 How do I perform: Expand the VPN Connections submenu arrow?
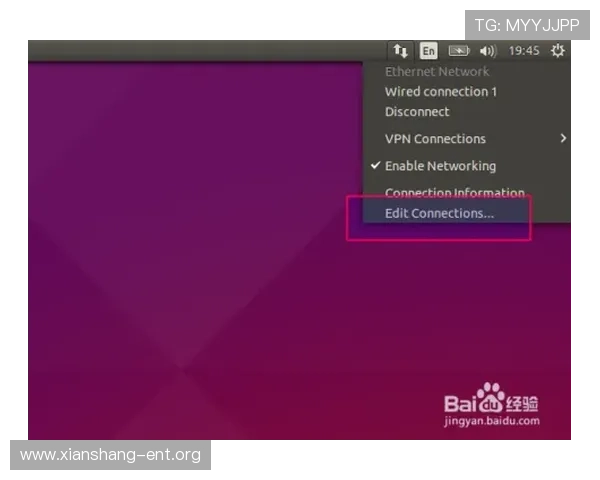point(563,138)
